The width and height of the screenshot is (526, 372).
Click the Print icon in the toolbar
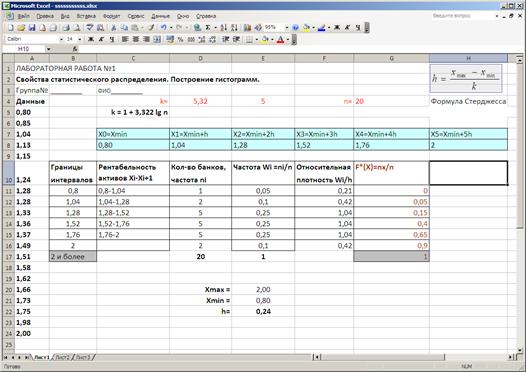click(66, 28)
